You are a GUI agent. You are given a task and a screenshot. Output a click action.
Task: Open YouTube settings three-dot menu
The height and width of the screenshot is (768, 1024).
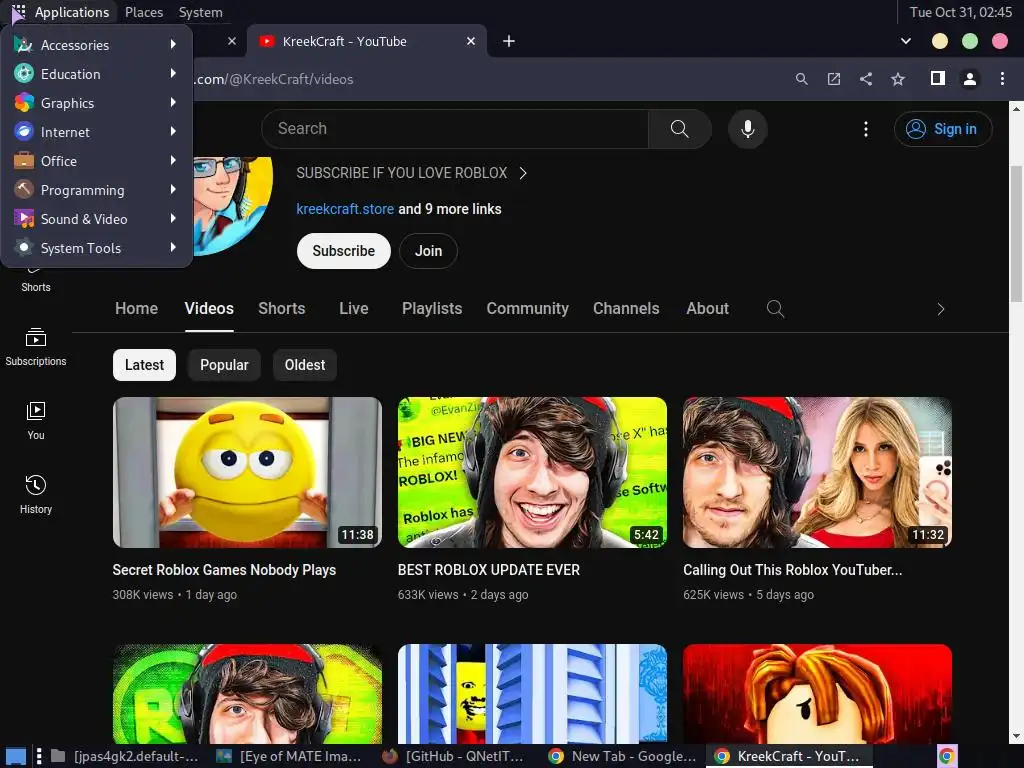pyautogui.click(x=866, y=129)
